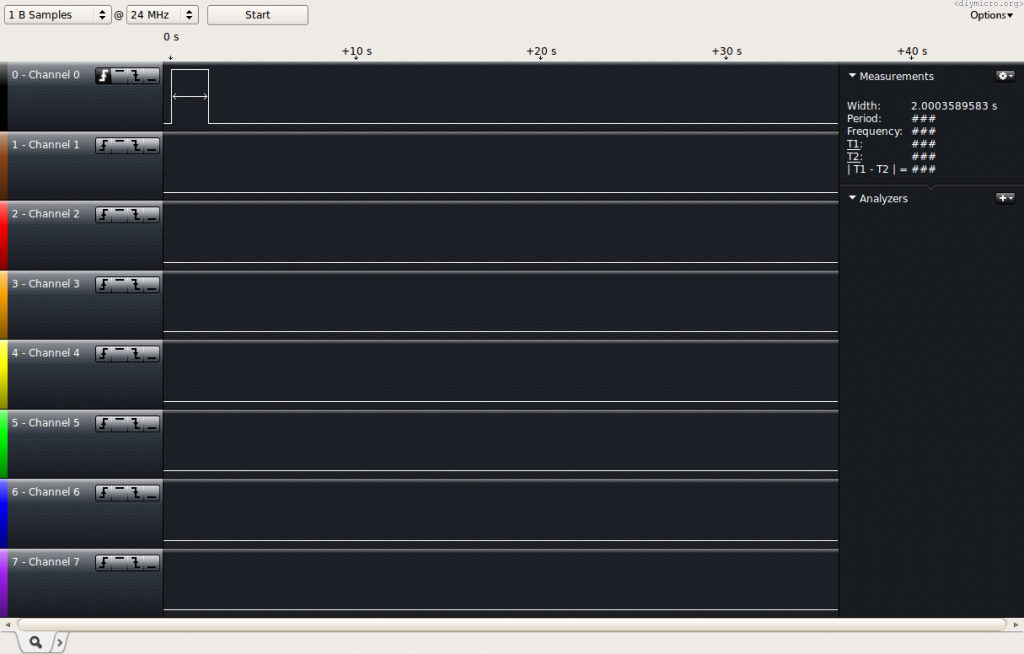Set high level trigger on Channel 4
The image size is (1024, 654).
point(119,354)
